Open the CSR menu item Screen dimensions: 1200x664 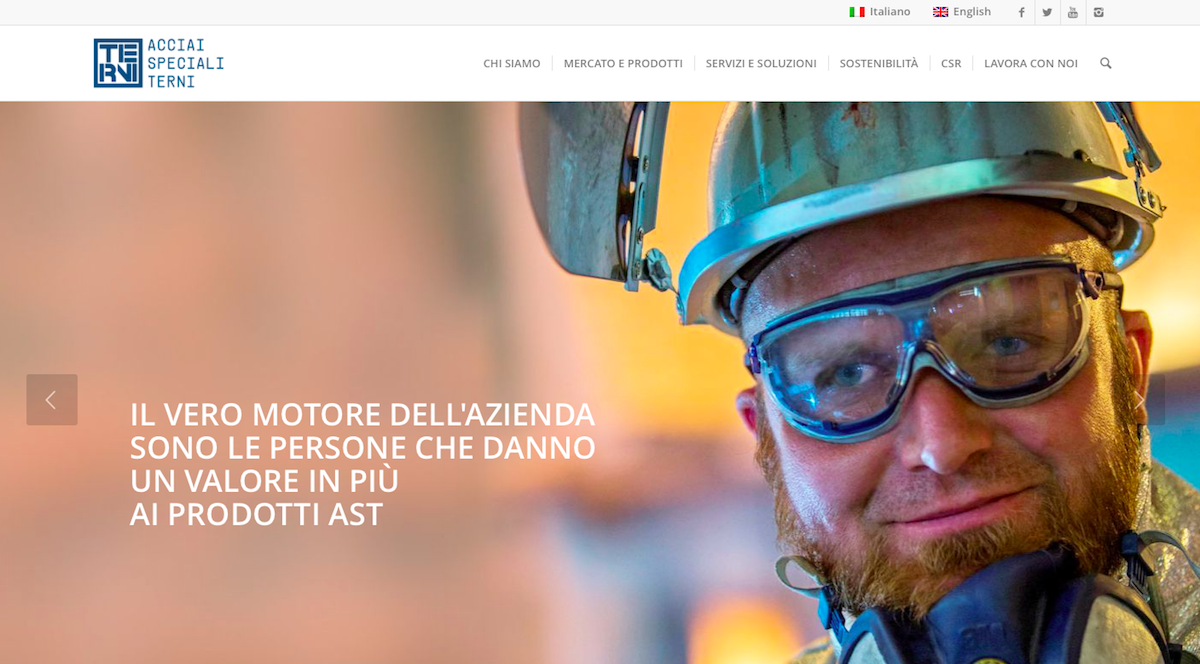(x=951, y=63)
